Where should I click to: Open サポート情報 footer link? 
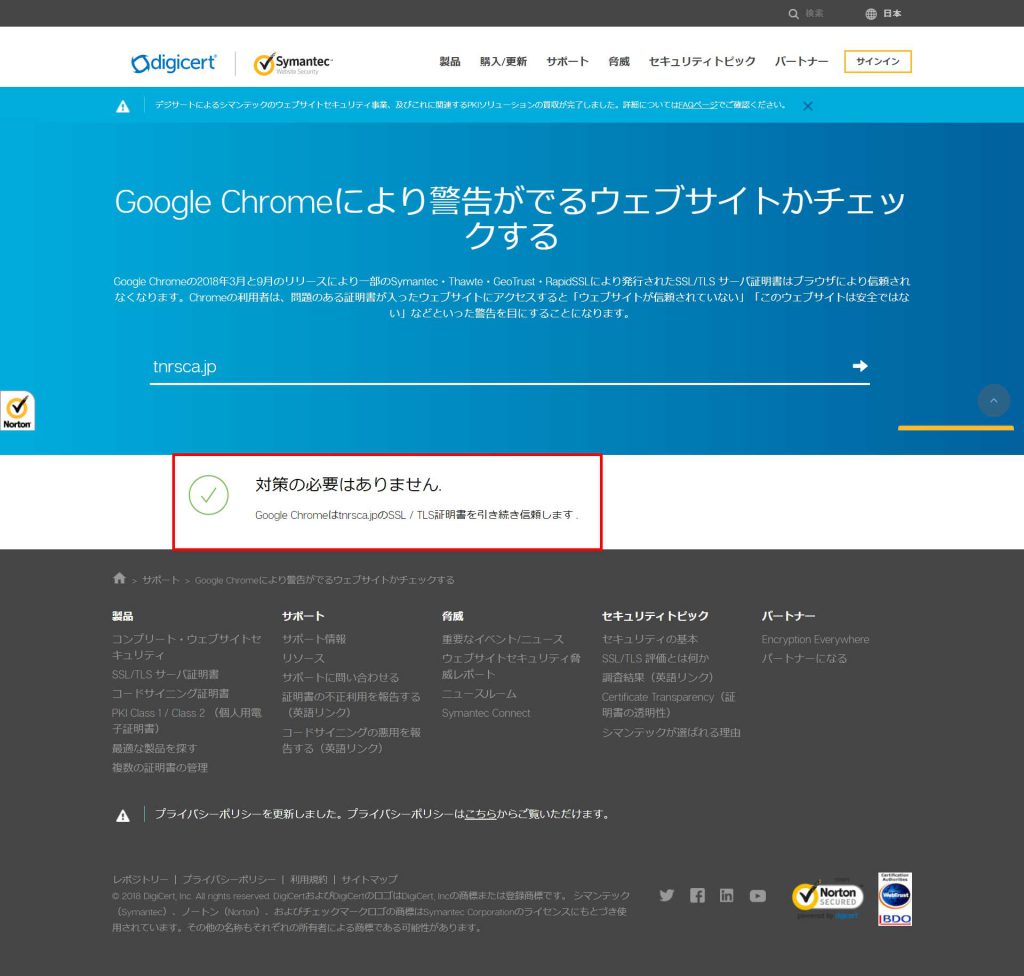coord(314,639)
